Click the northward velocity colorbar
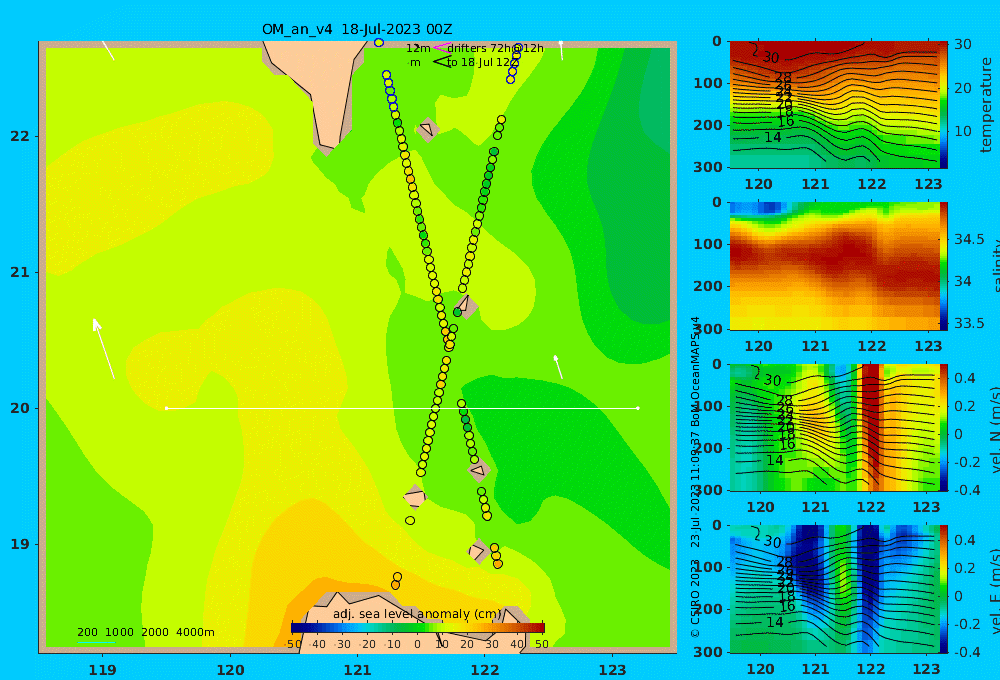Image resolution: width=1000 pixels, height=680 pixels. tap(943, 427)
